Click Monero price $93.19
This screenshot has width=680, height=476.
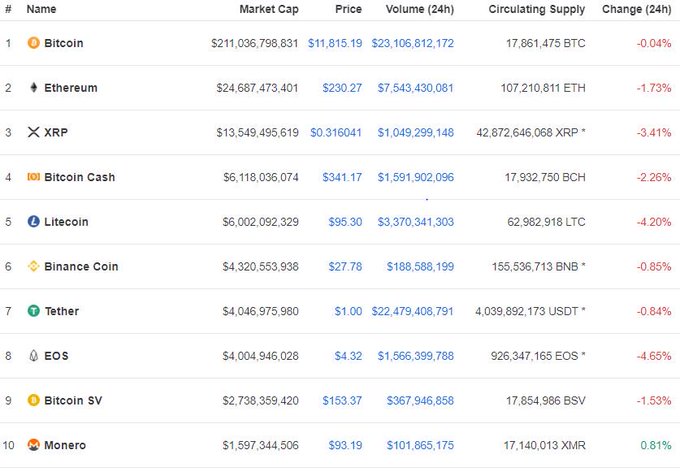(x=345, y=445)
